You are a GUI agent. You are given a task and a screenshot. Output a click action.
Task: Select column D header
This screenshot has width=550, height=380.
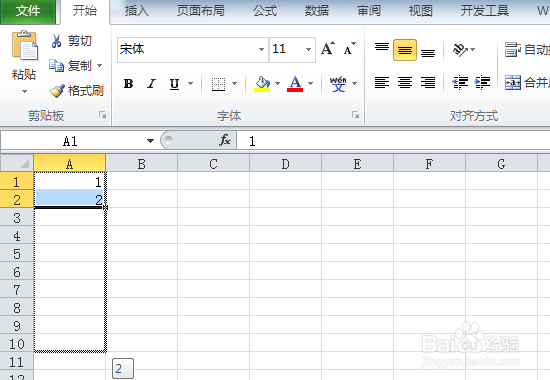tap(286, 164)
